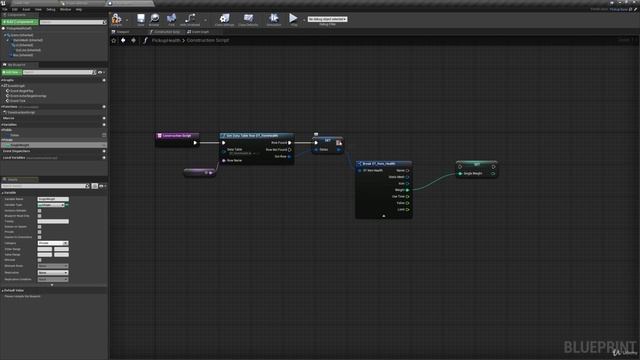Image resolution: width=640 pixels, height=360 pixels.
Task: Expand advanced variable options arrow
Action: tap(52, 285)
